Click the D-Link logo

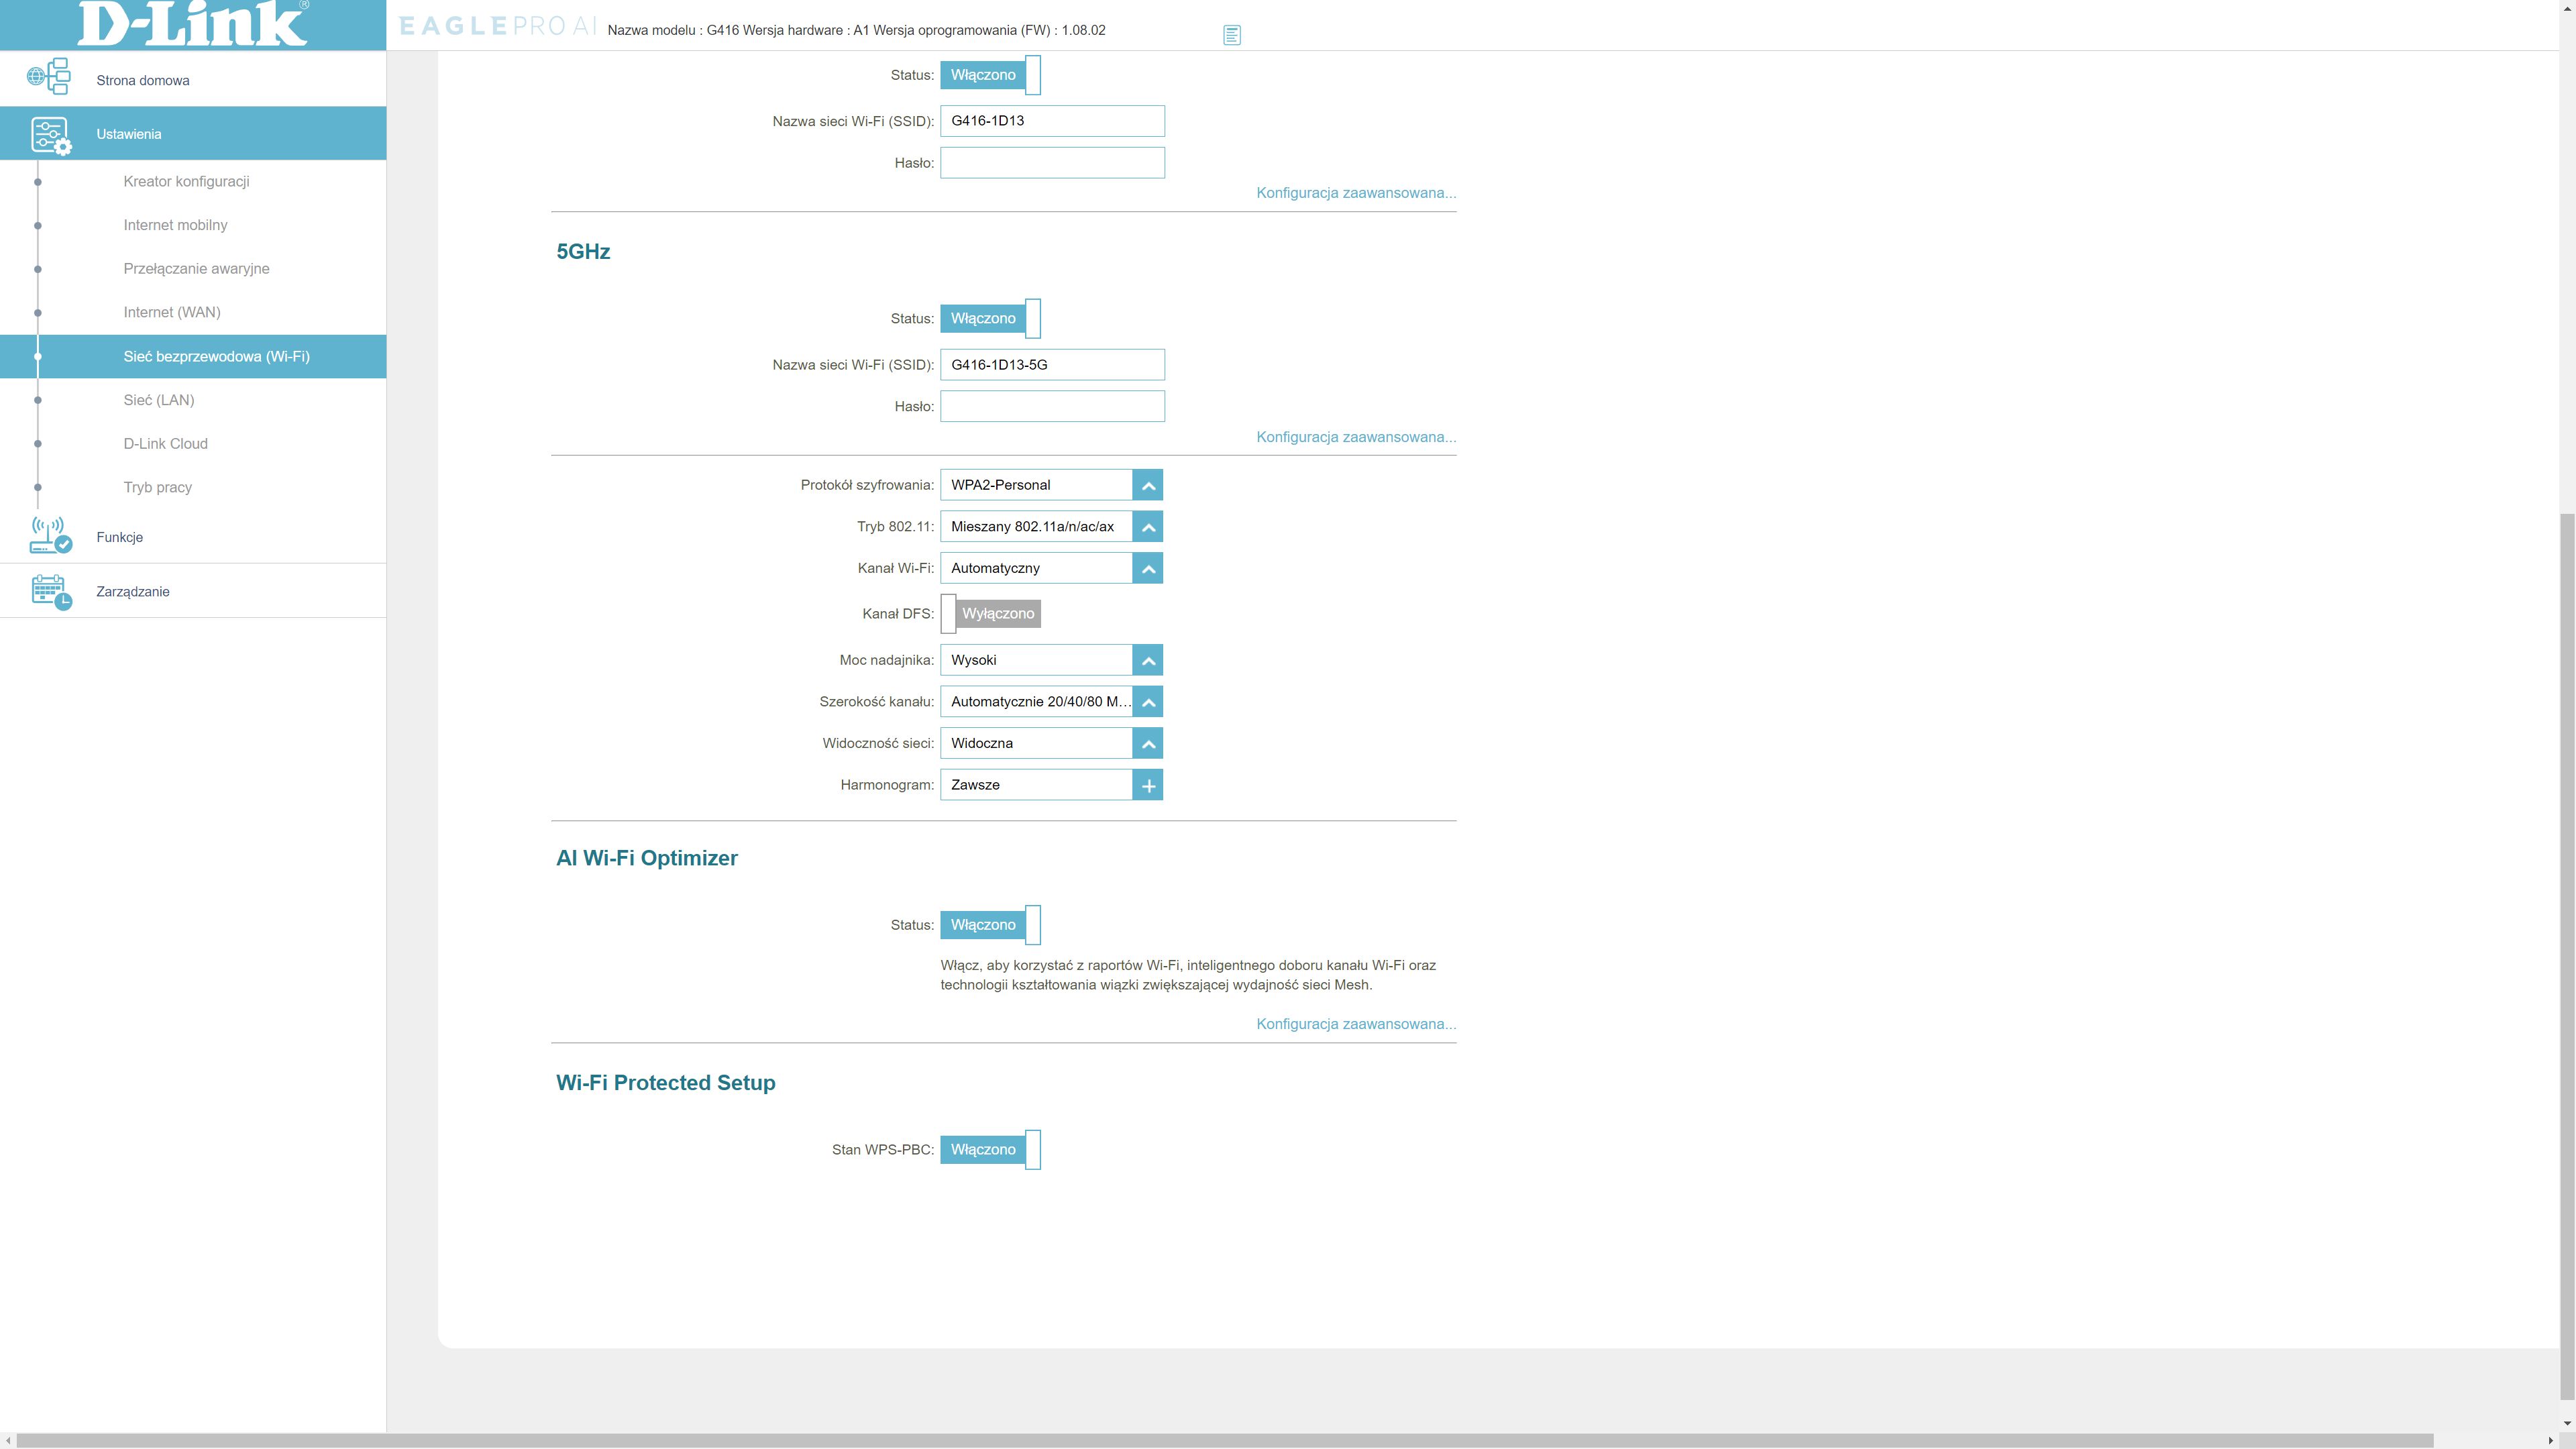coord(193,23)
